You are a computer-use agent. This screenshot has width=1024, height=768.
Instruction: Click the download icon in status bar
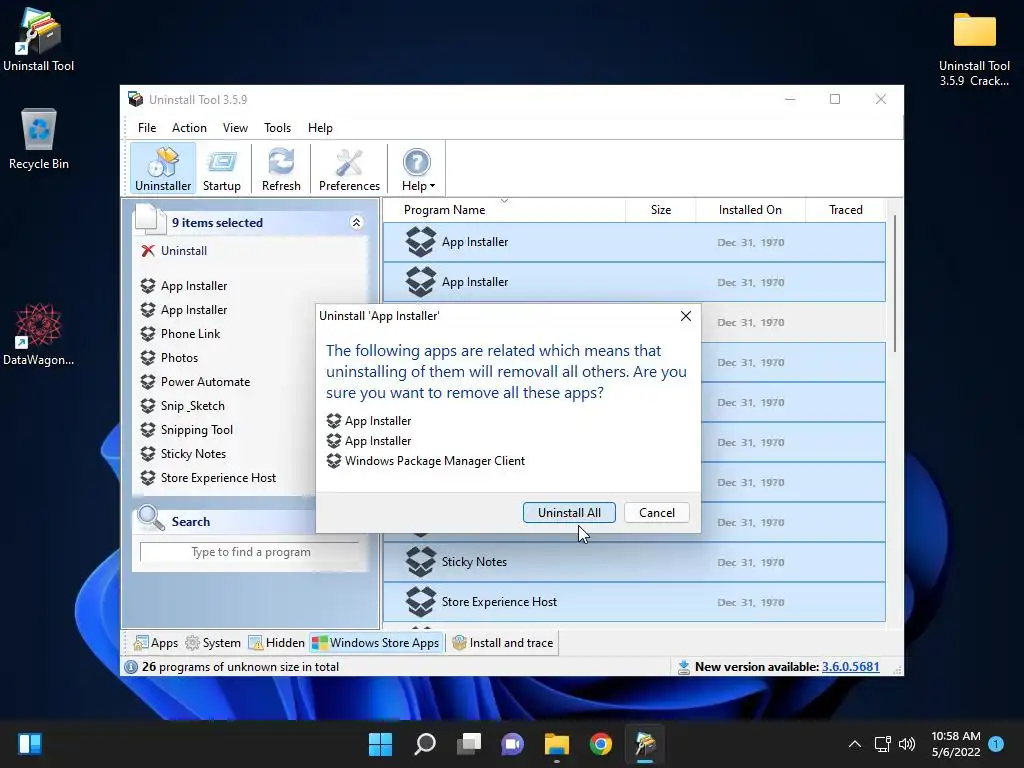click(683, 667)
